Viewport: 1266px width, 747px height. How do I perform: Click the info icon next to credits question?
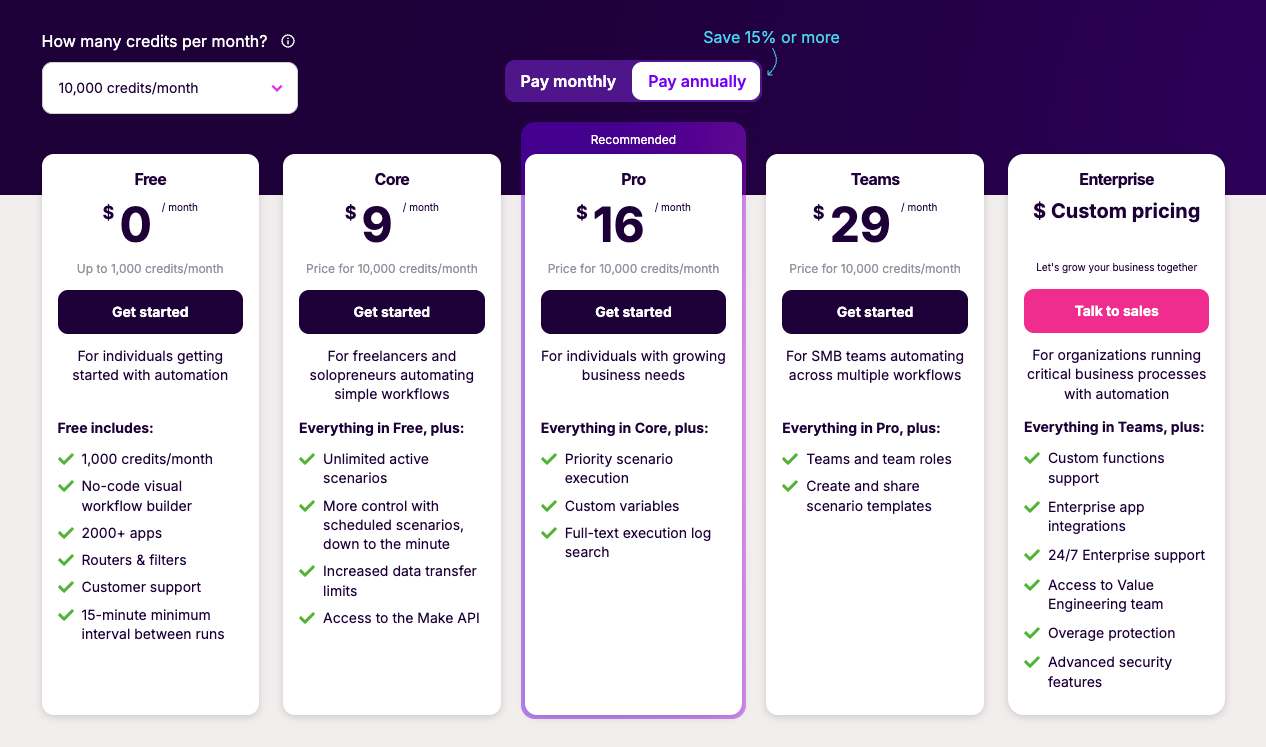point(287,41)
